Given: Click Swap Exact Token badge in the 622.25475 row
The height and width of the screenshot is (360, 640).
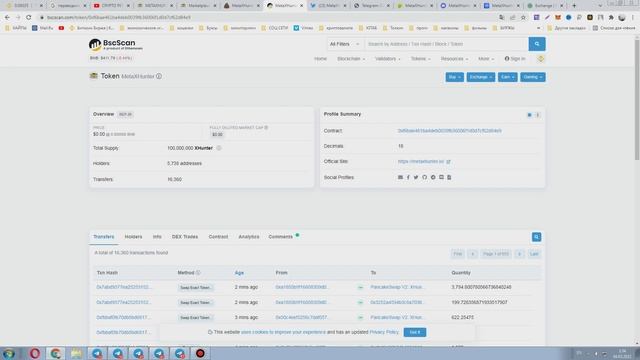Looking at the screenshot, I should [x=196, y=318].
